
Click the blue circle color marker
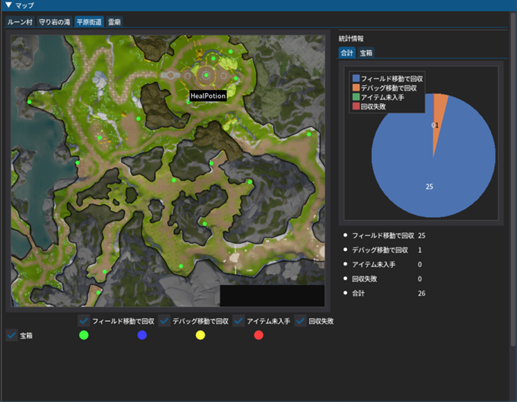click(x=142, y=335)
